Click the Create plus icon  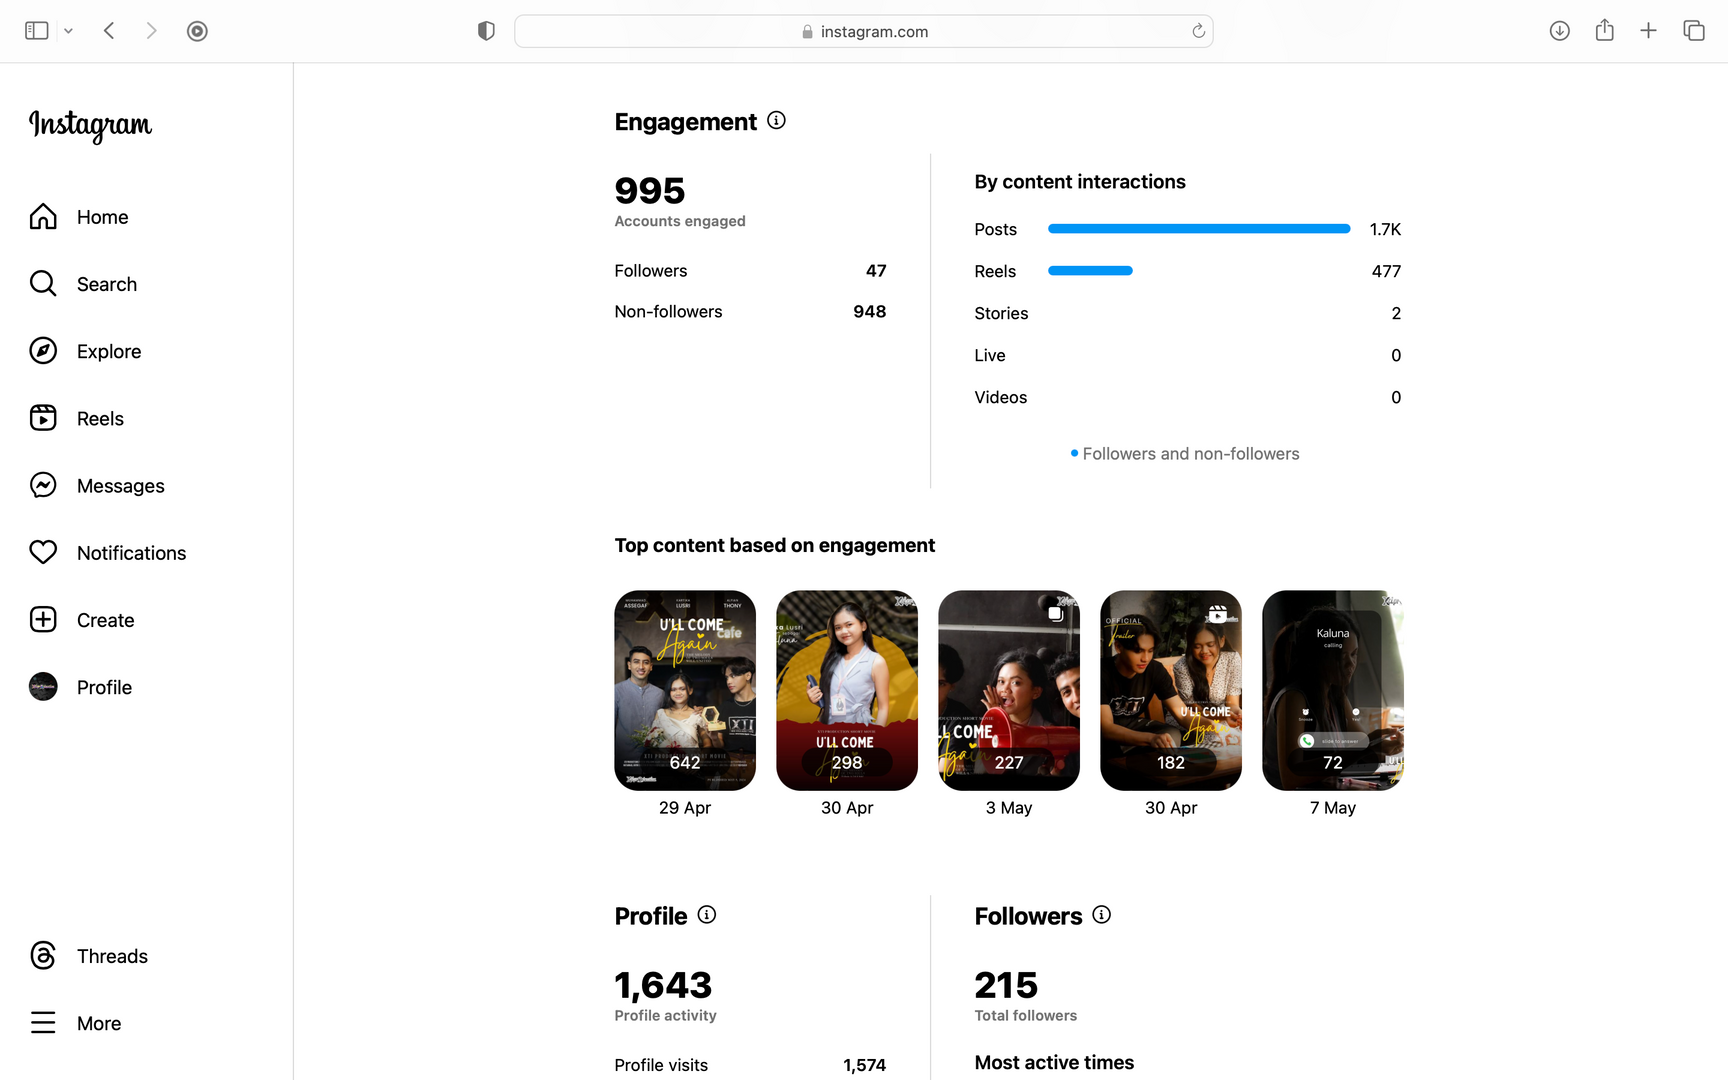pyautogui.click(x=43, y=619)
